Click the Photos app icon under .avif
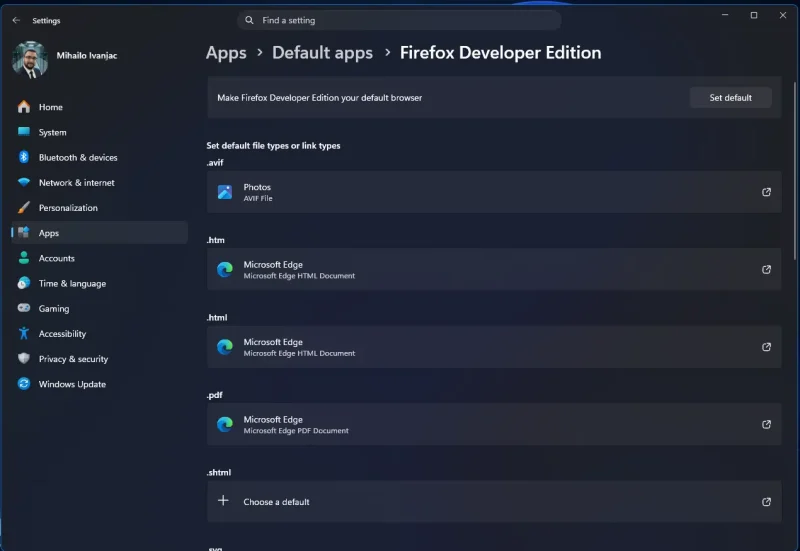This screenshot has height=551, width=800. pyautogui.click(x=225, y=192)
